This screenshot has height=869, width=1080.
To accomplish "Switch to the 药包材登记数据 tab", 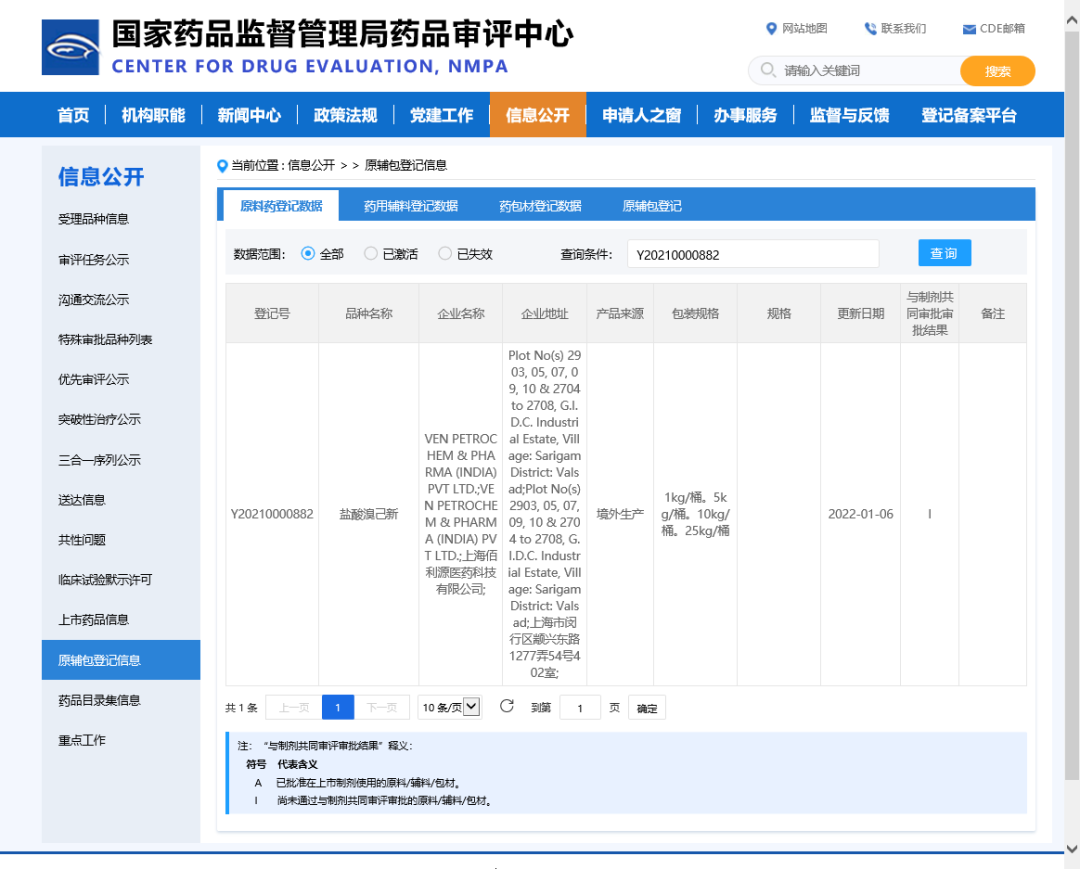I will (x=540, y=206).
